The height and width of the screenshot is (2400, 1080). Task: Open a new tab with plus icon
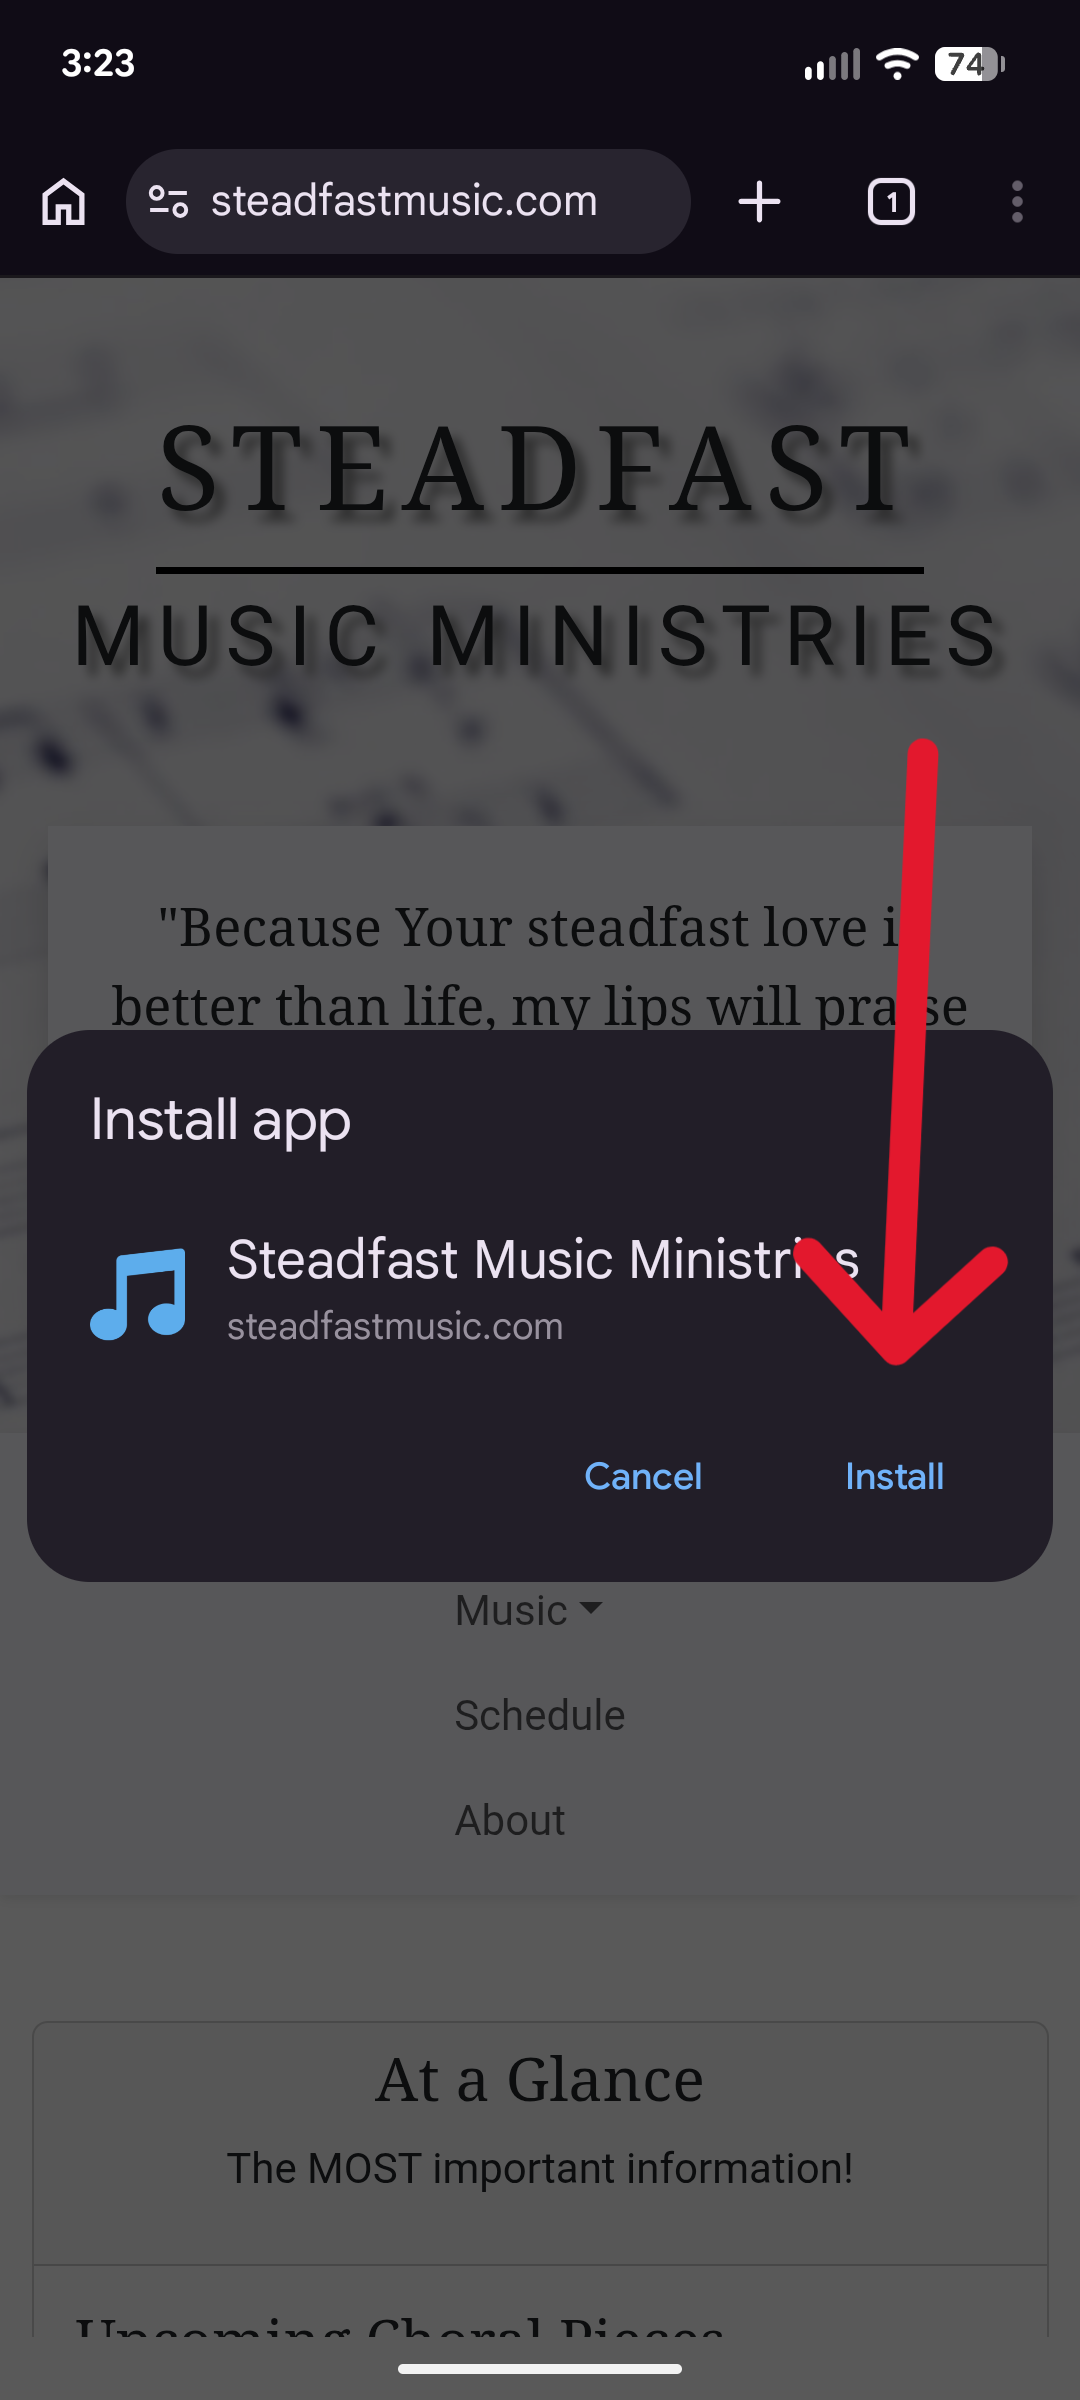click(x=759, y=202)
